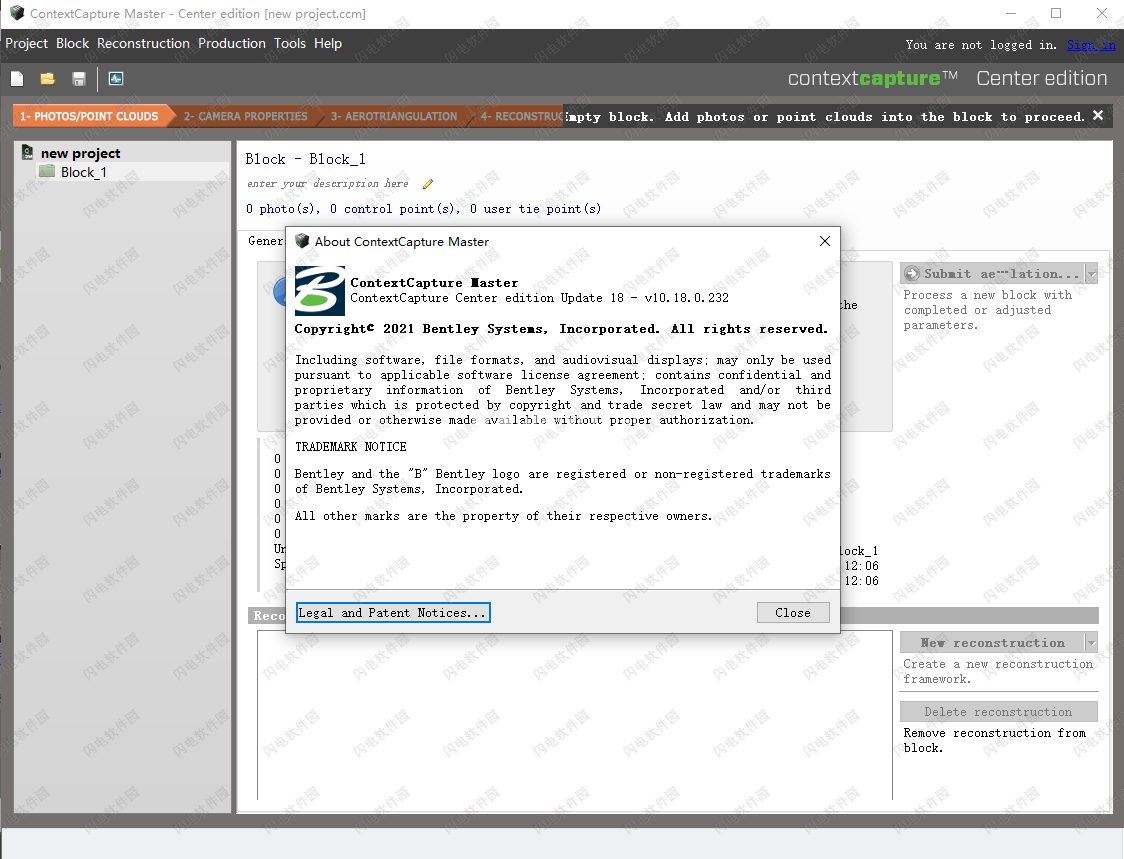Select new project in the tree

click(80, 153)
